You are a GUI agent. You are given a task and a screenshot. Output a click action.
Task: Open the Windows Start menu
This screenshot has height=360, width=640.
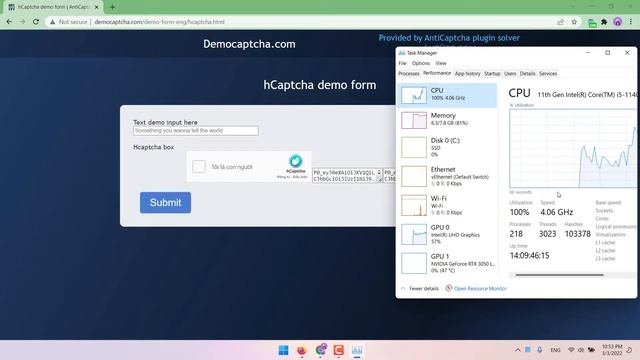tap(283, 350)
